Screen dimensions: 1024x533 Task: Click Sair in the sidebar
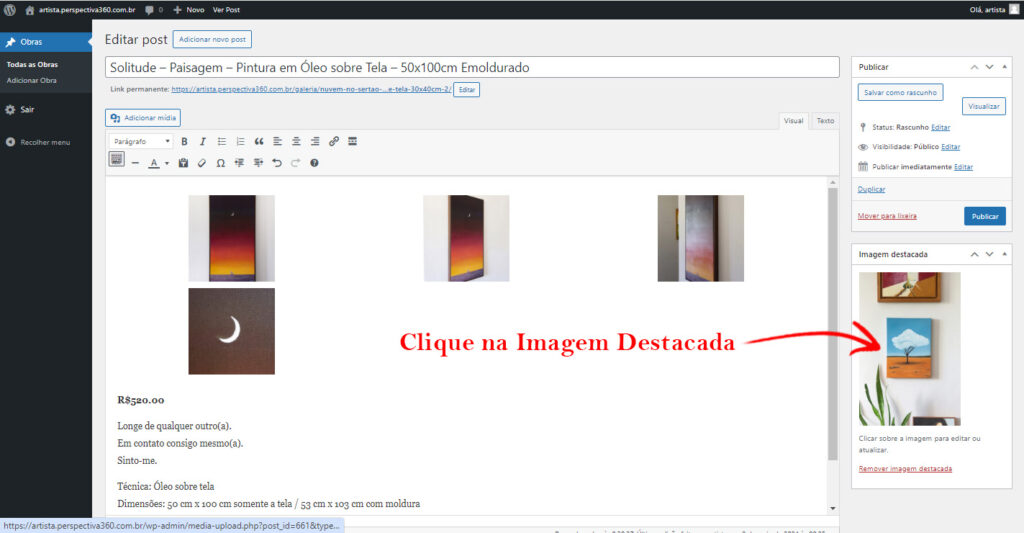pos(27,110)
